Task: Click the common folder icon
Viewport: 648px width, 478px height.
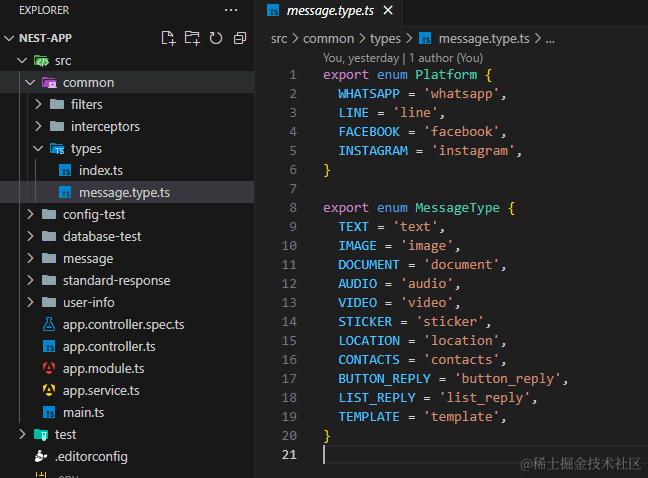Action: 49,83
